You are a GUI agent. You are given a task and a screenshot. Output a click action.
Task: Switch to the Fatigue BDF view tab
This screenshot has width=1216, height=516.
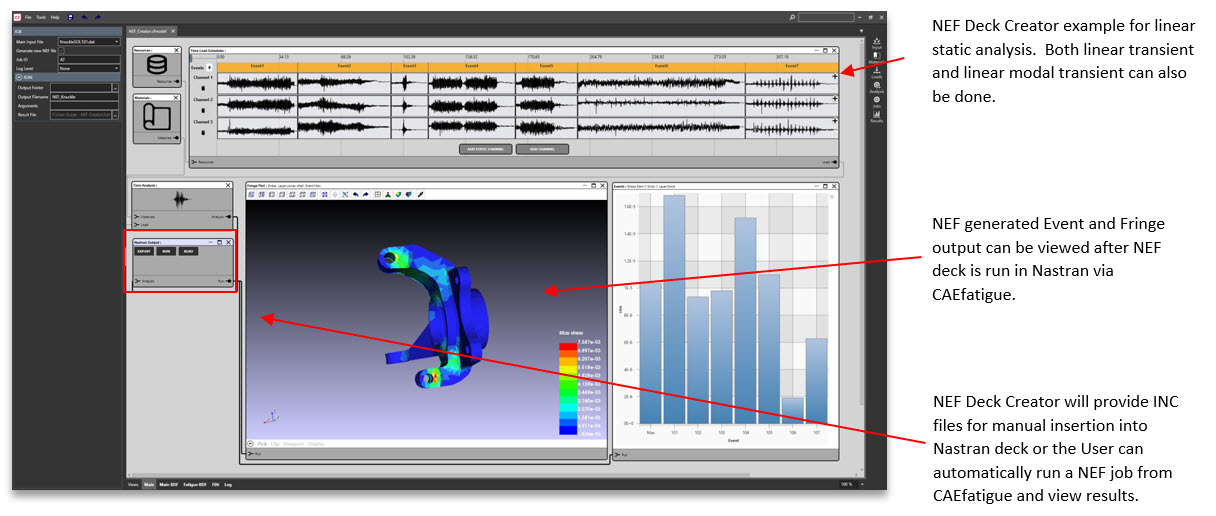[195, 484]
